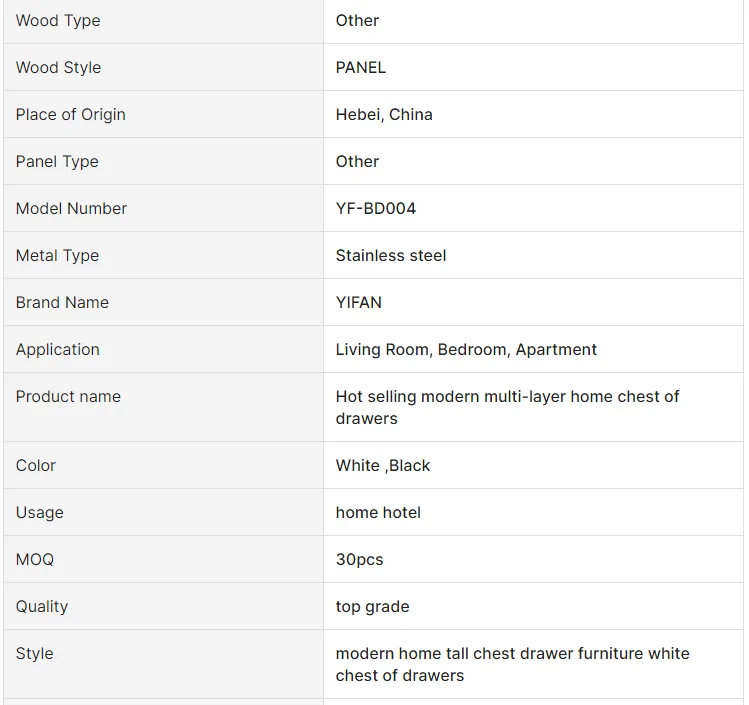Screen dimensions: 749x705
Task: Select the Hot selling modern product name text
Action: [507, 407]
